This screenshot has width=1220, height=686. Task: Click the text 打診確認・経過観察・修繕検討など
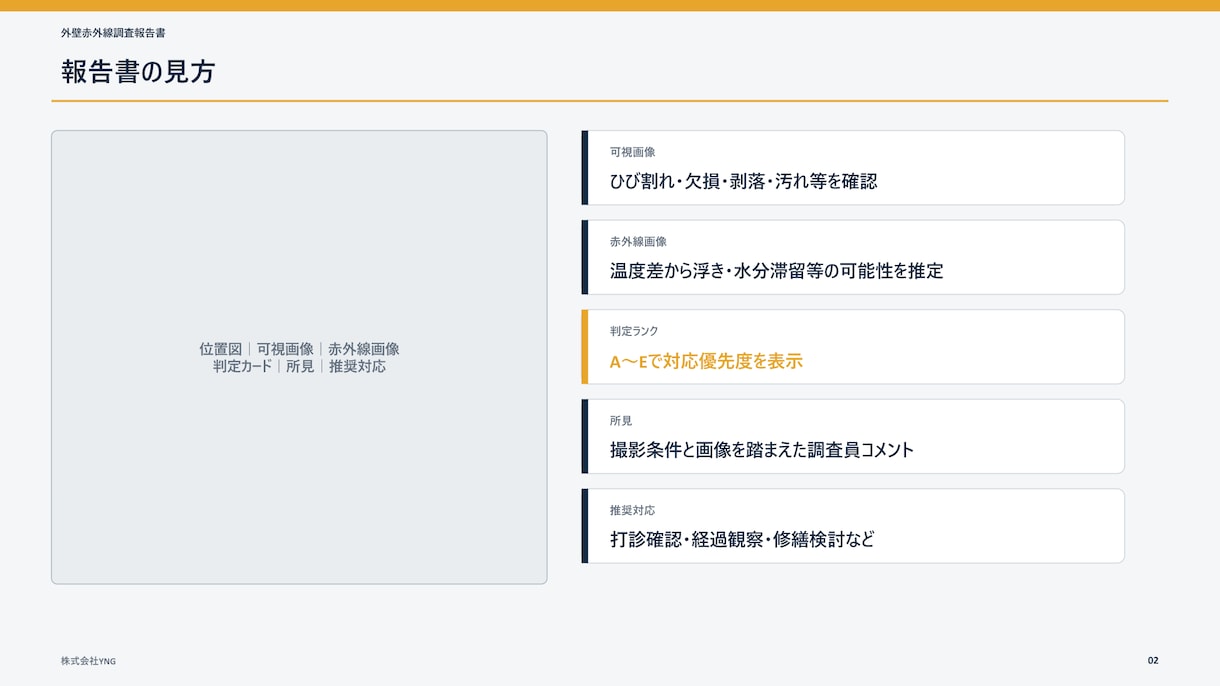point(742,540)
